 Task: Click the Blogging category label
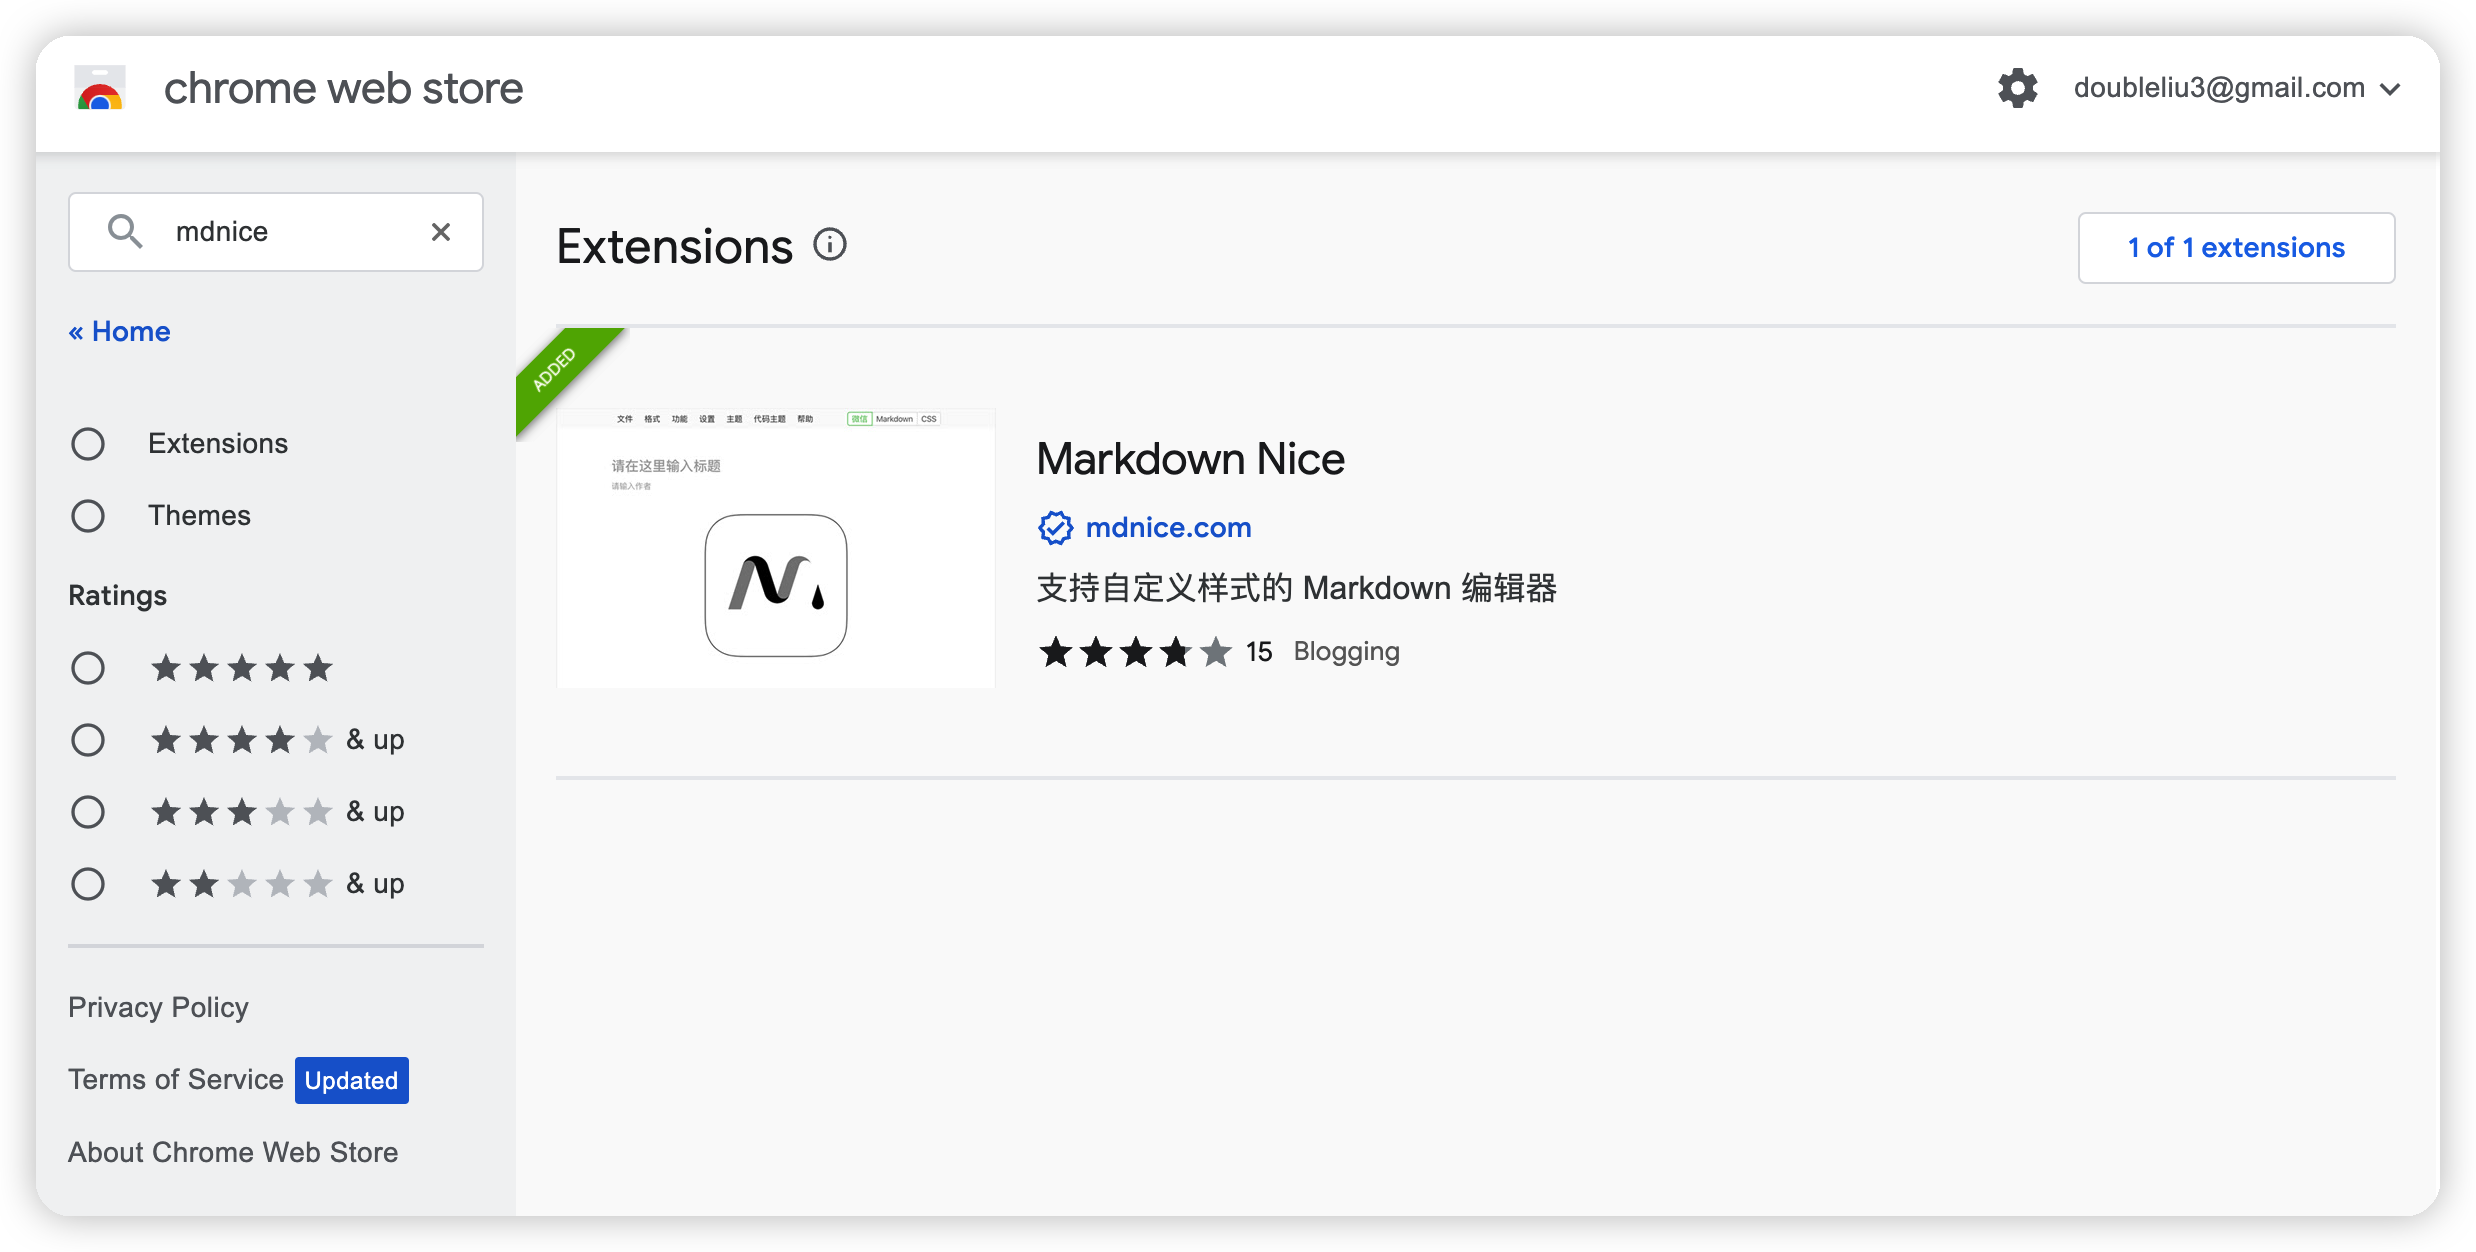coord(1346,650)
